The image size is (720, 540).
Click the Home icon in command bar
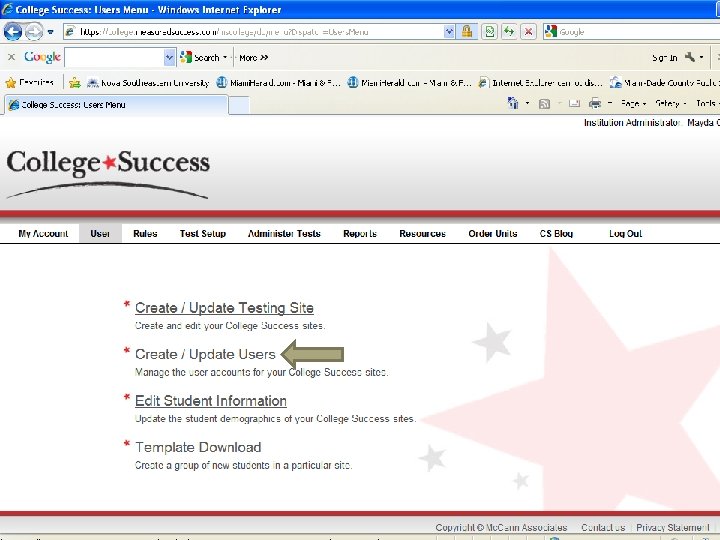pos(513,103)
